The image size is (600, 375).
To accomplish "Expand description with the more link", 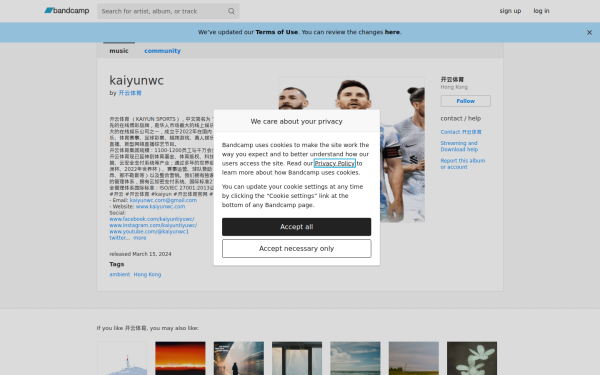I will [x=140, y=238].
